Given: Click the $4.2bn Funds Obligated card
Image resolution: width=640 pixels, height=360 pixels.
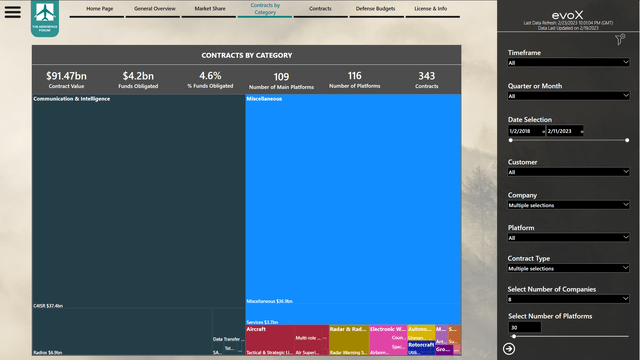Looking at the screenshot, I should pyautogui.click(x=138, y=80).
